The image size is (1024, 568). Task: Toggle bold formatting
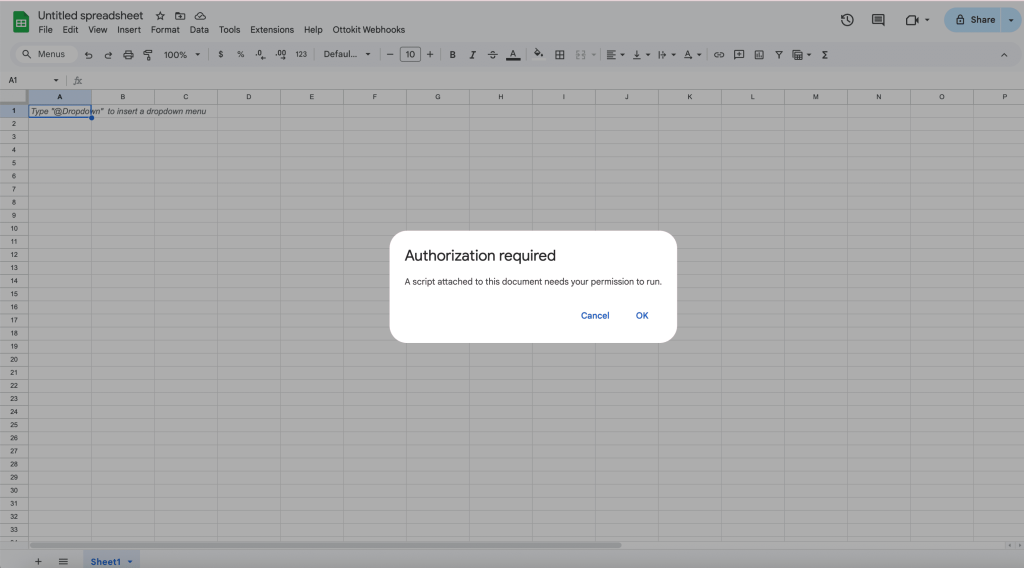coord(452,55)
